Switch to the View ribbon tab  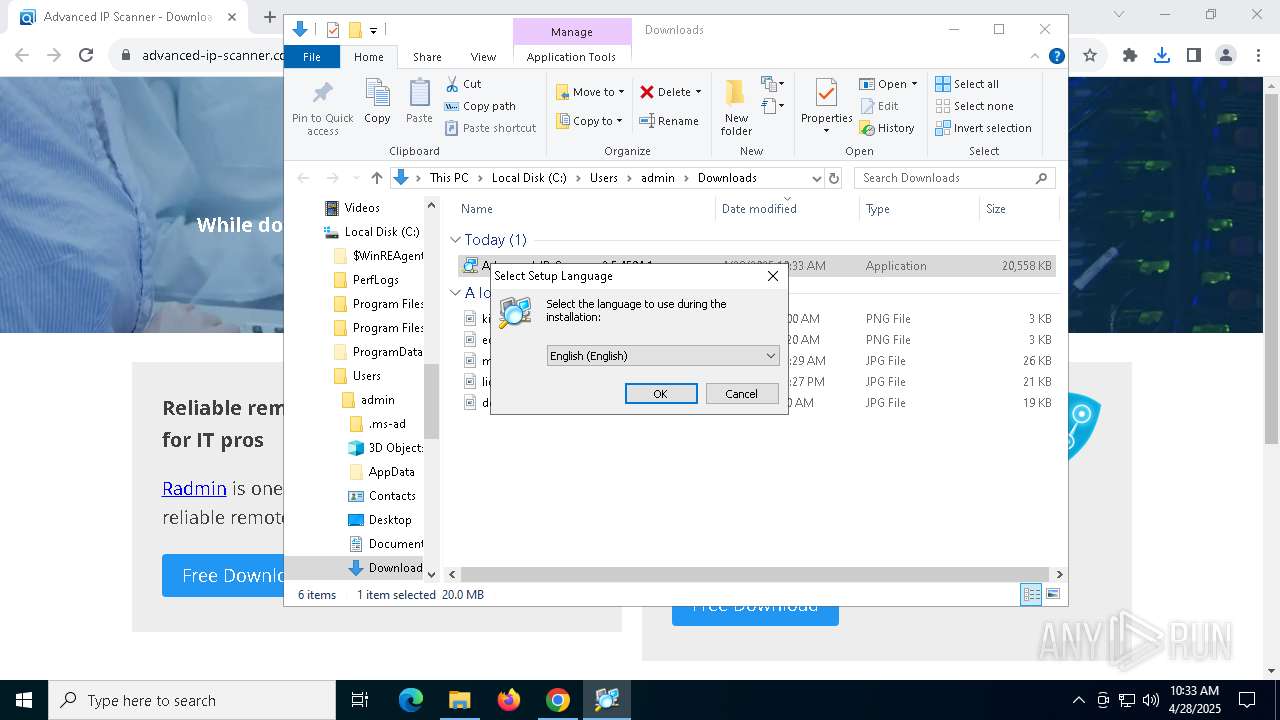(483, 57)
